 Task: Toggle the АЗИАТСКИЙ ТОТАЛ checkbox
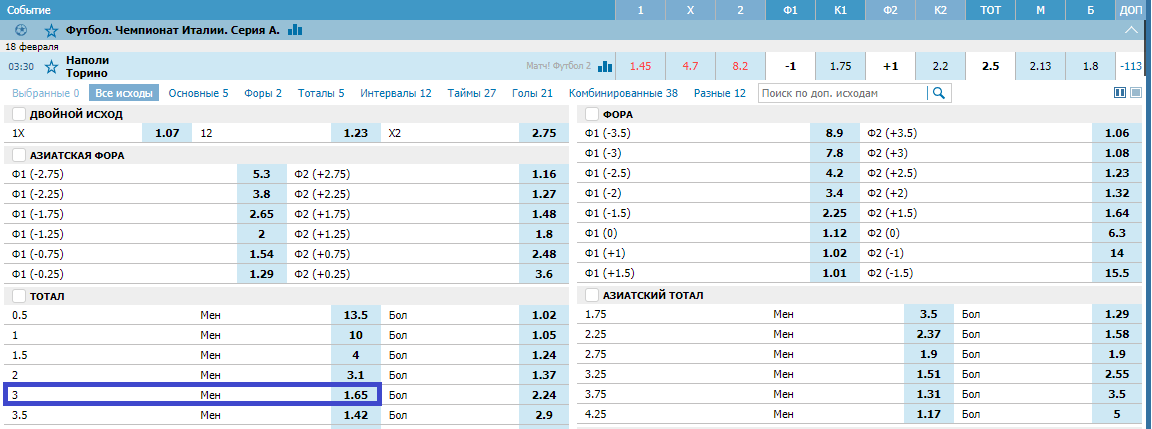pyautogui.click(x=591, y=295)
